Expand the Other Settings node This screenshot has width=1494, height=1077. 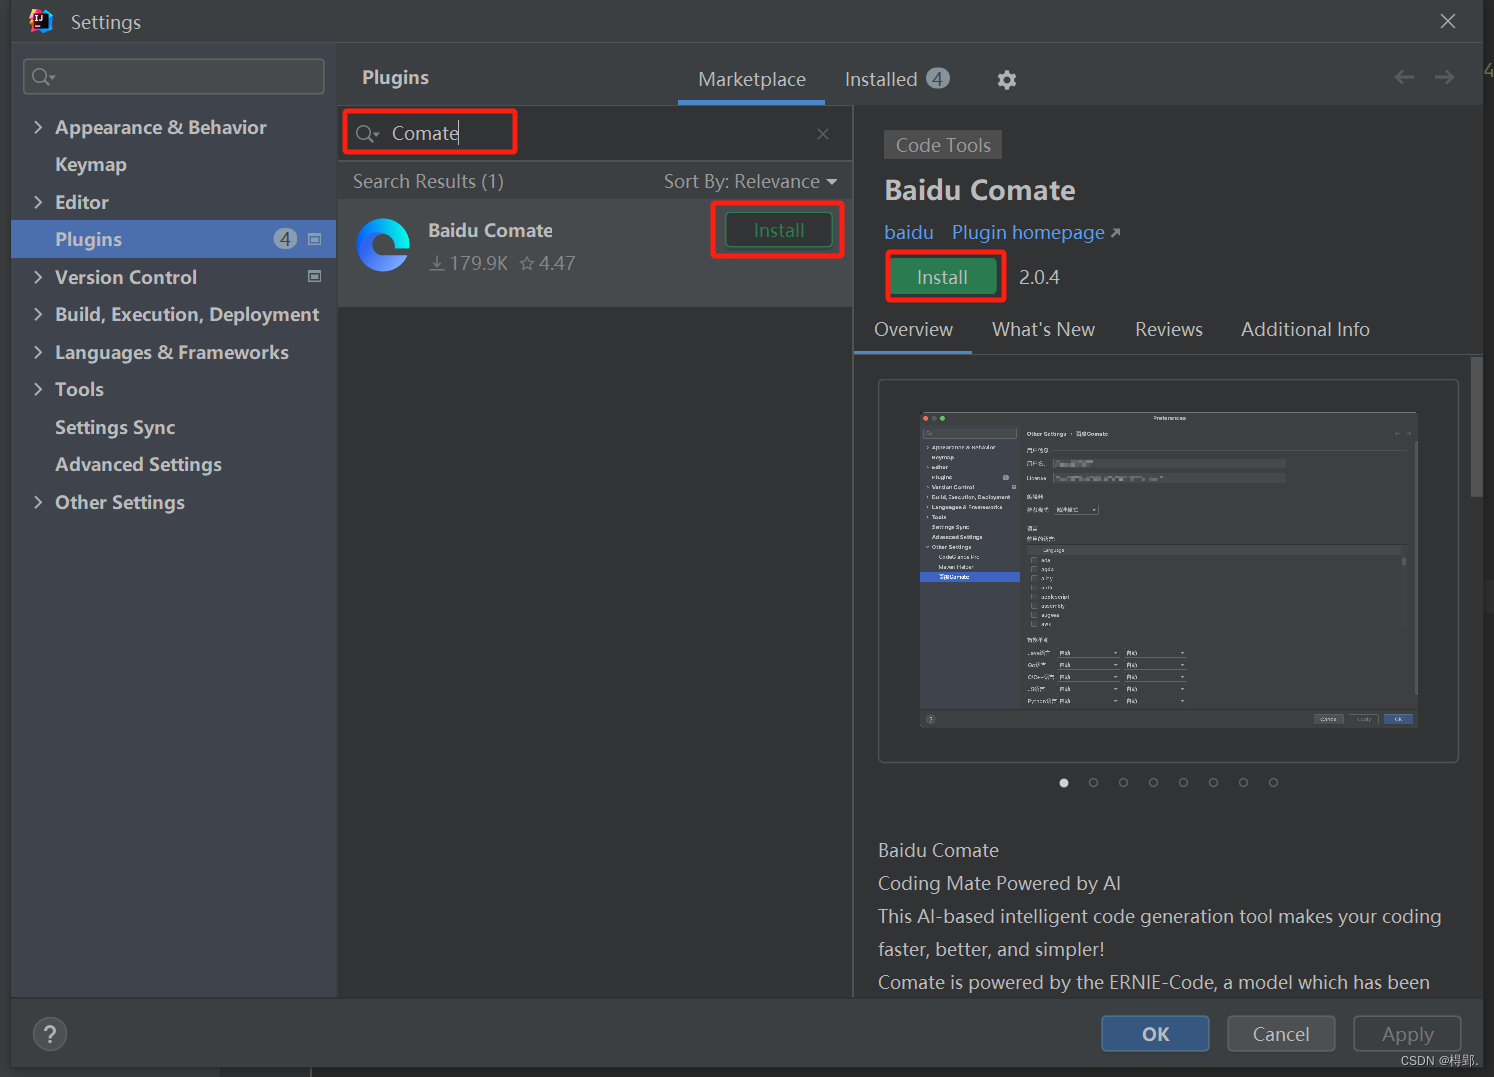pos(38,502)
